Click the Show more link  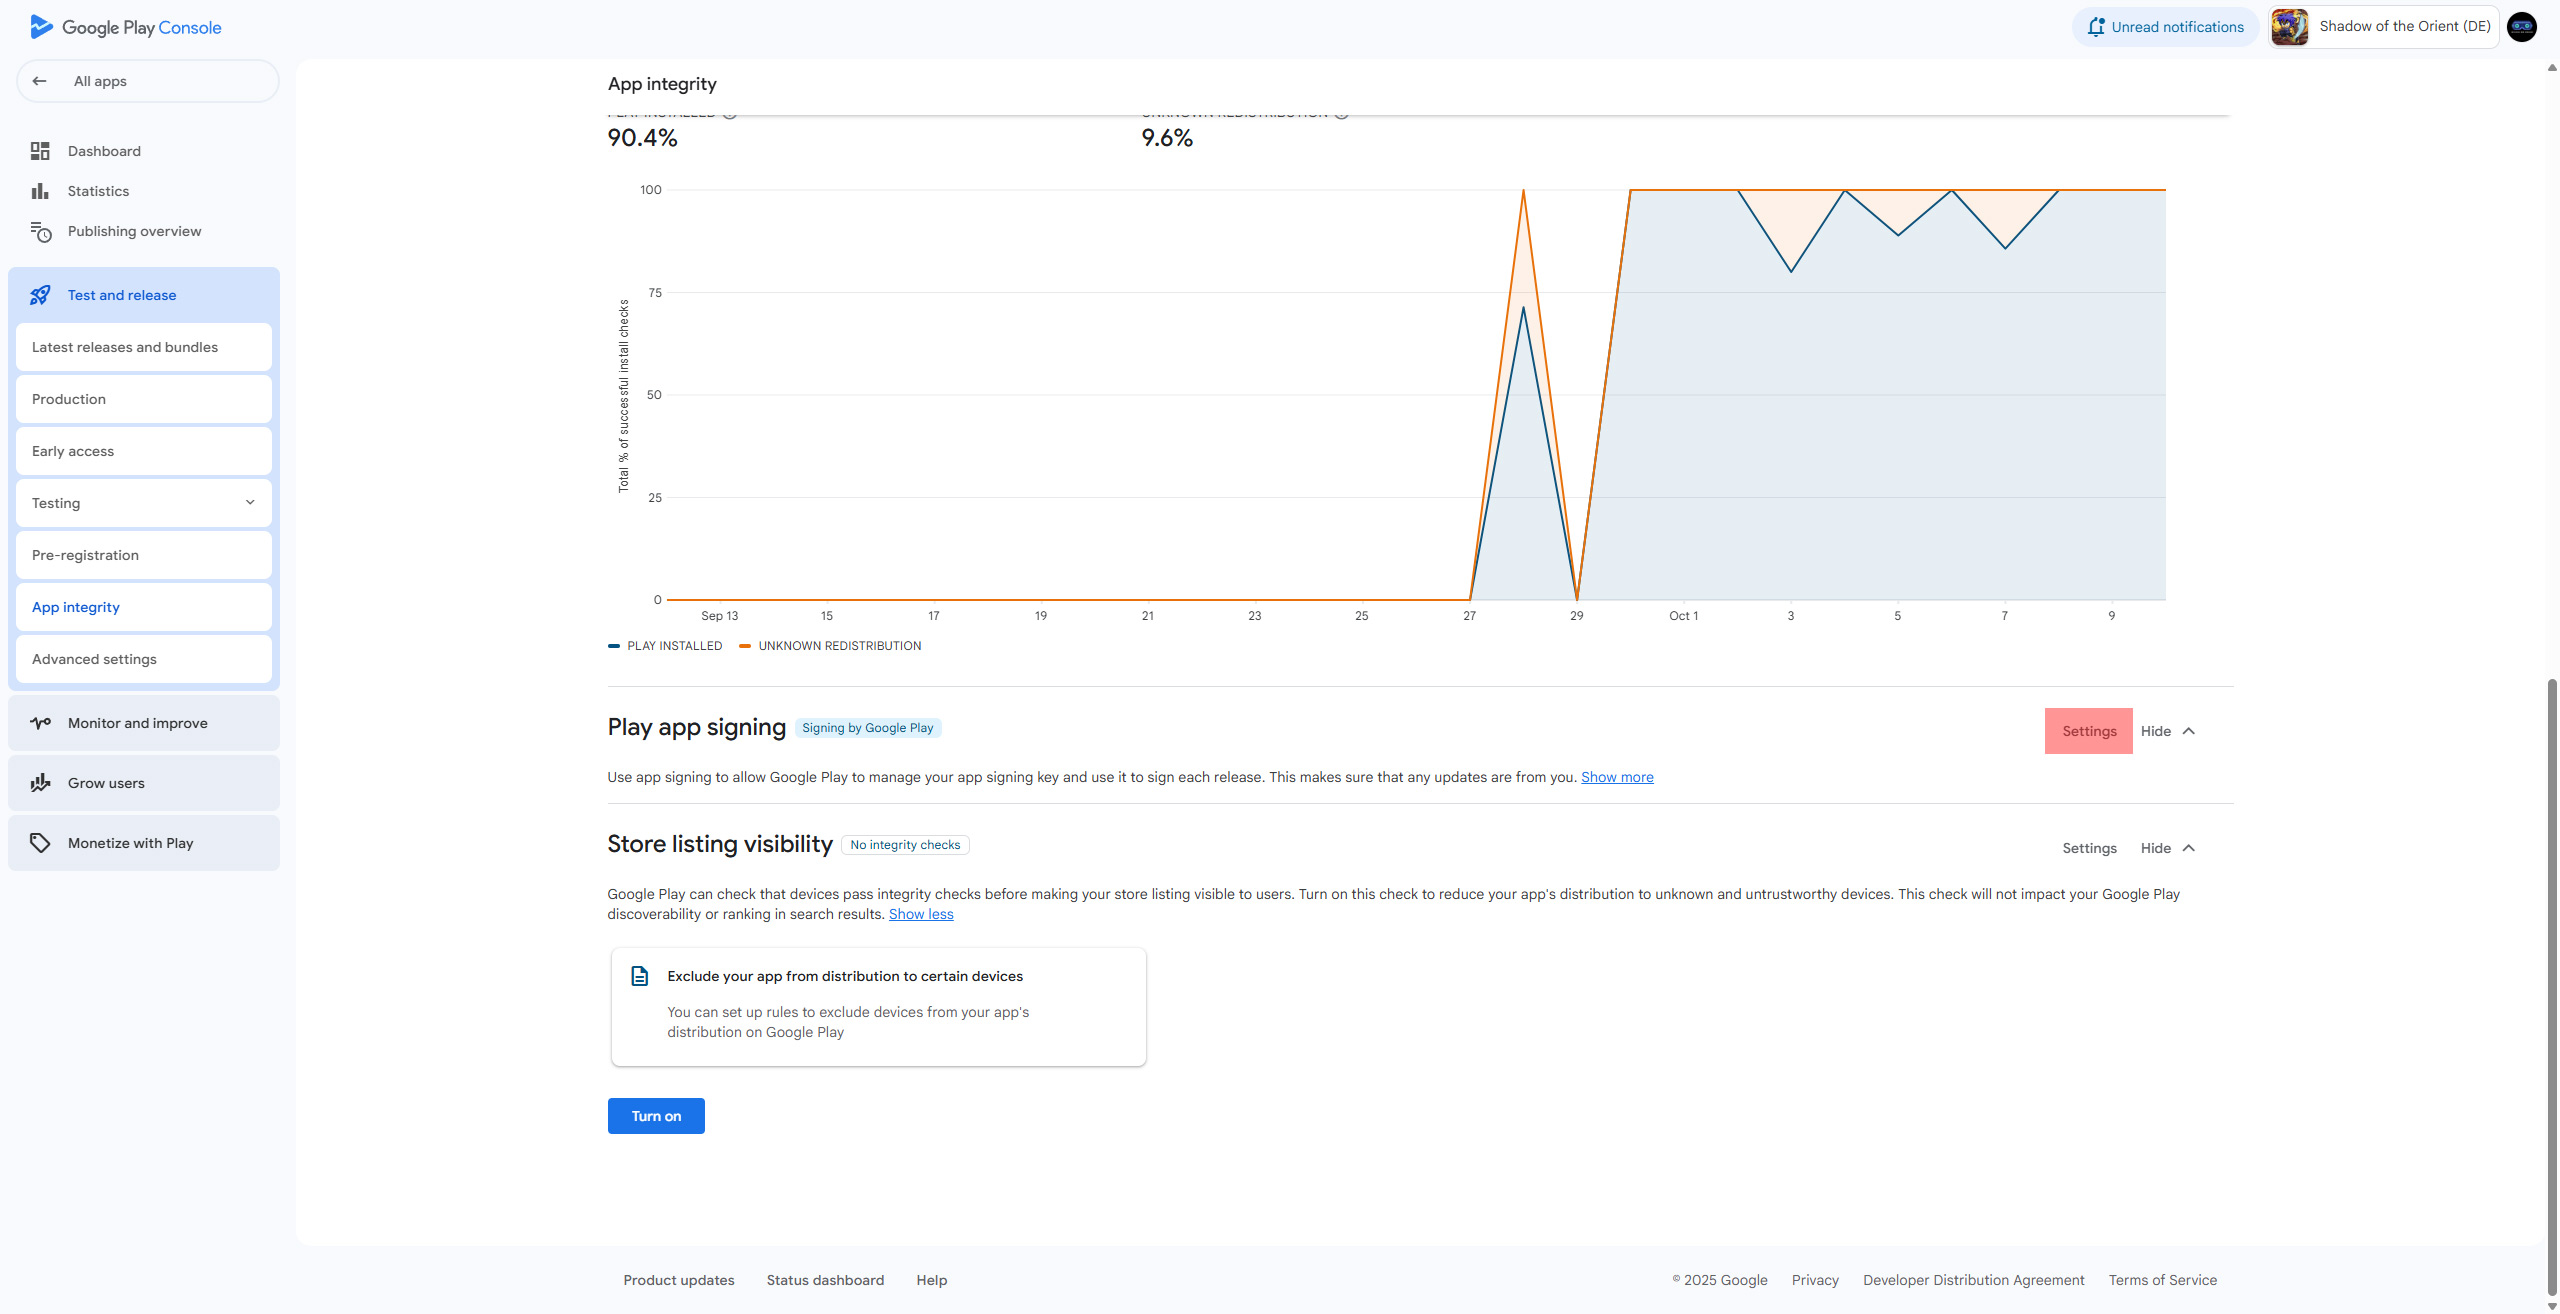pos(1617,777)
